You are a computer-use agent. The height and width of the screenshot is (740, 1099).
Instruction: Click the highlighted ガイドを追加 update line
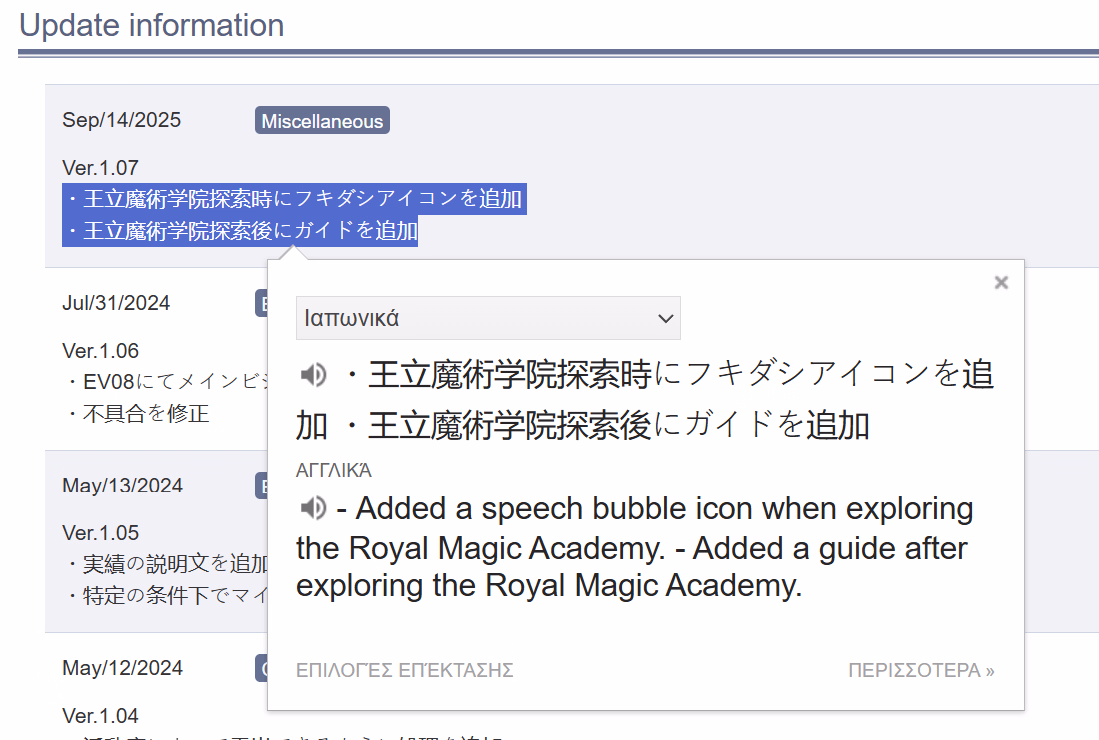pos(240,232)
